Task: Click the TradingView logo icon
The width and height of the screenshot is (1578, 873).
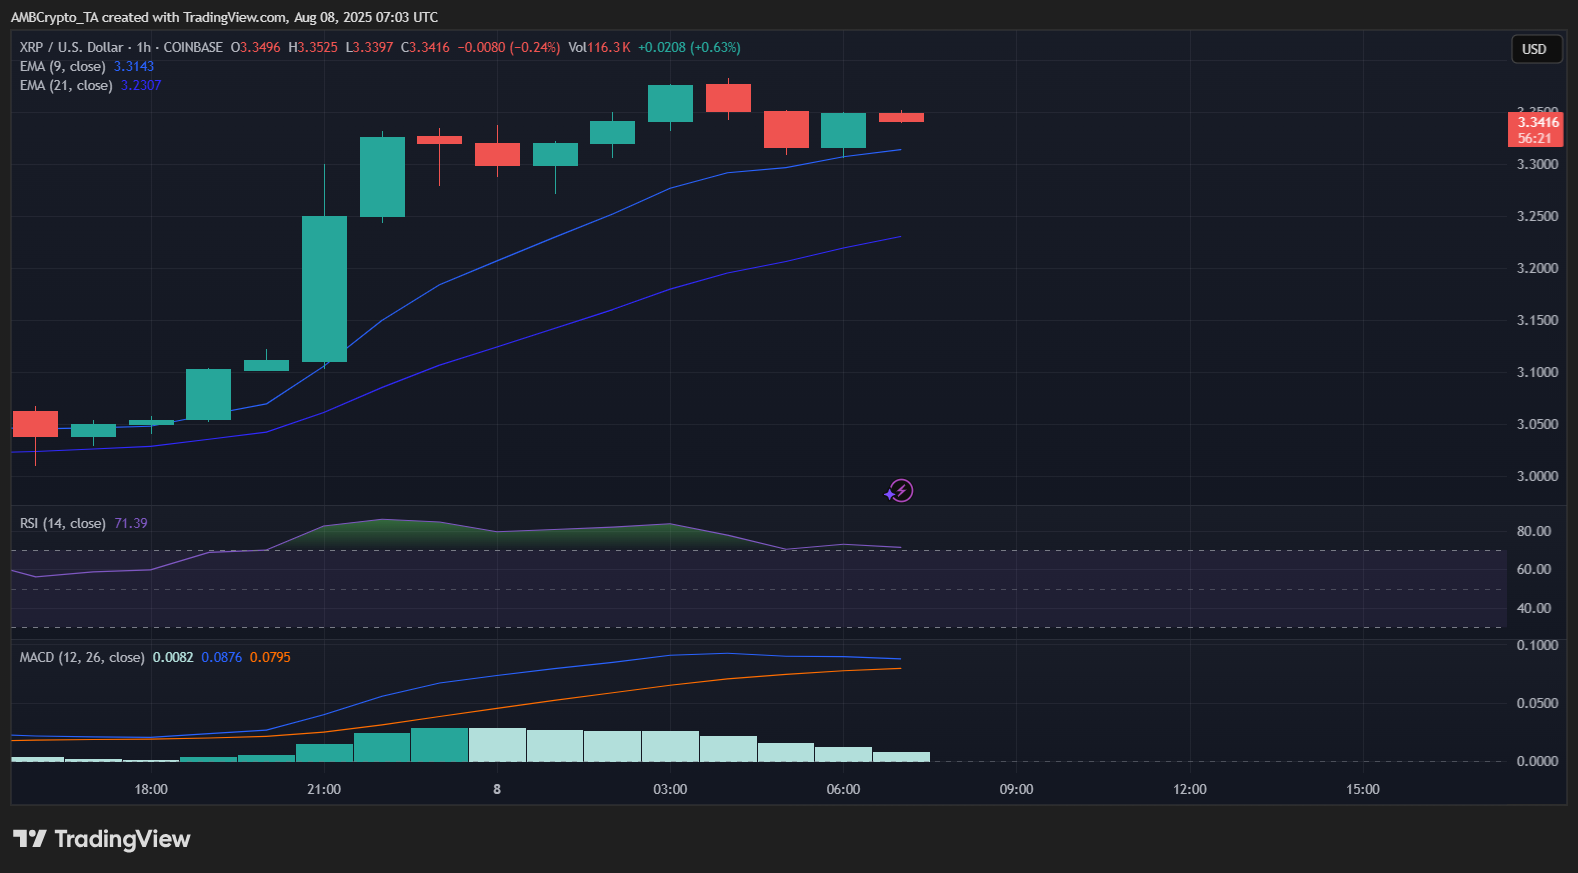Action: point(30,839)
